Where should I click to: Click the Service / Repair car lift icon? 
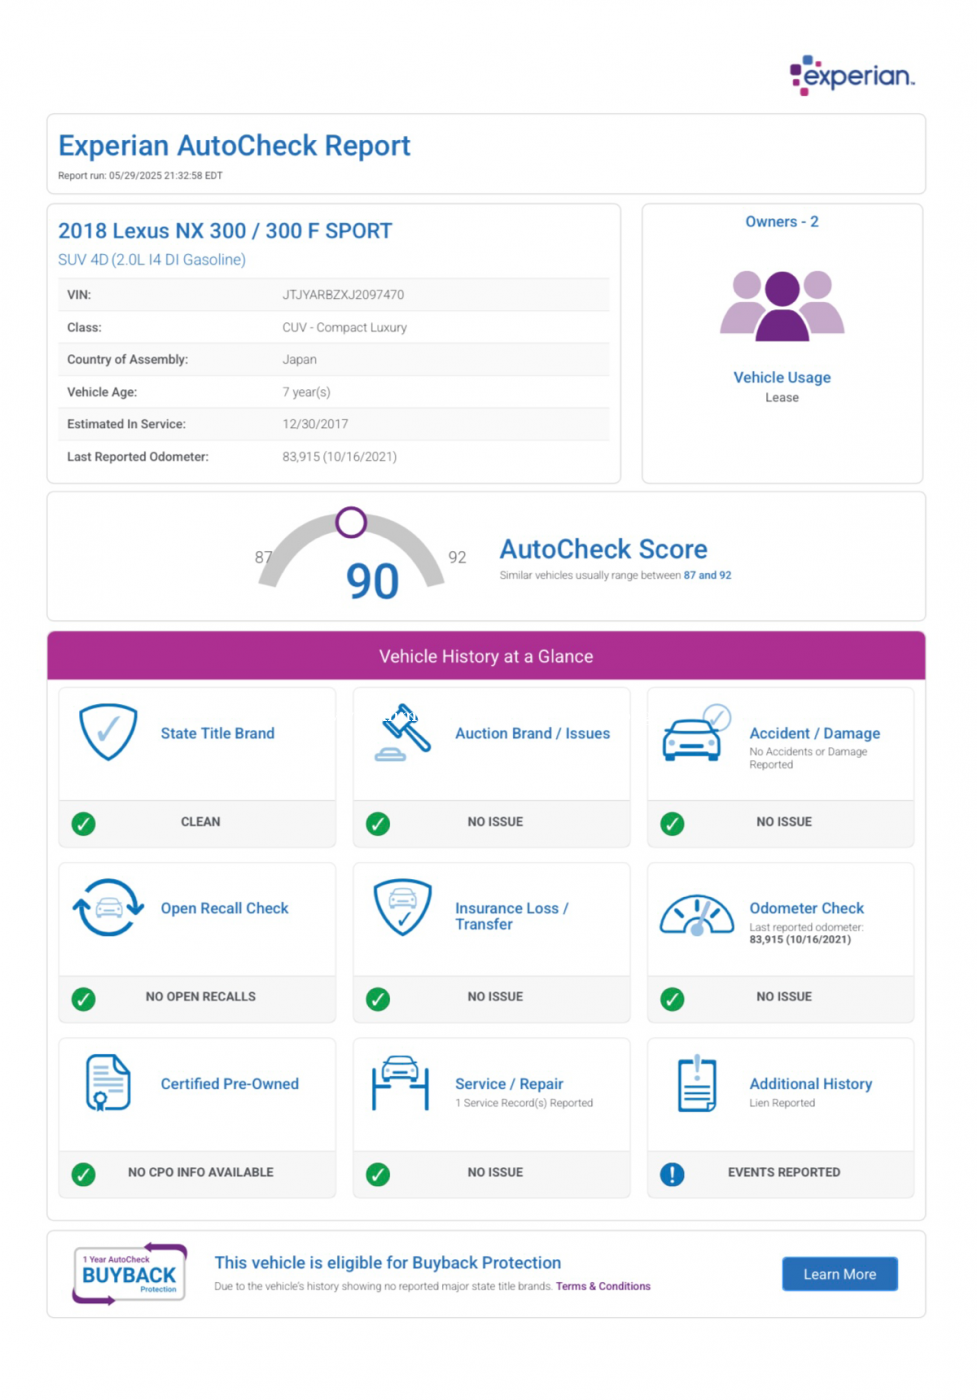[x=400, y=1083]
